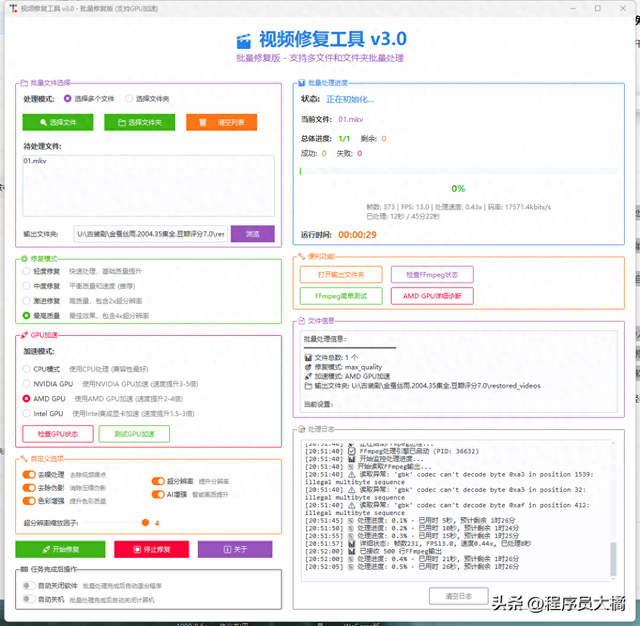The width and height of the screenshot is (640, 626).
Task: Click the green 选择文件 button
Action: tap(58, 122)
